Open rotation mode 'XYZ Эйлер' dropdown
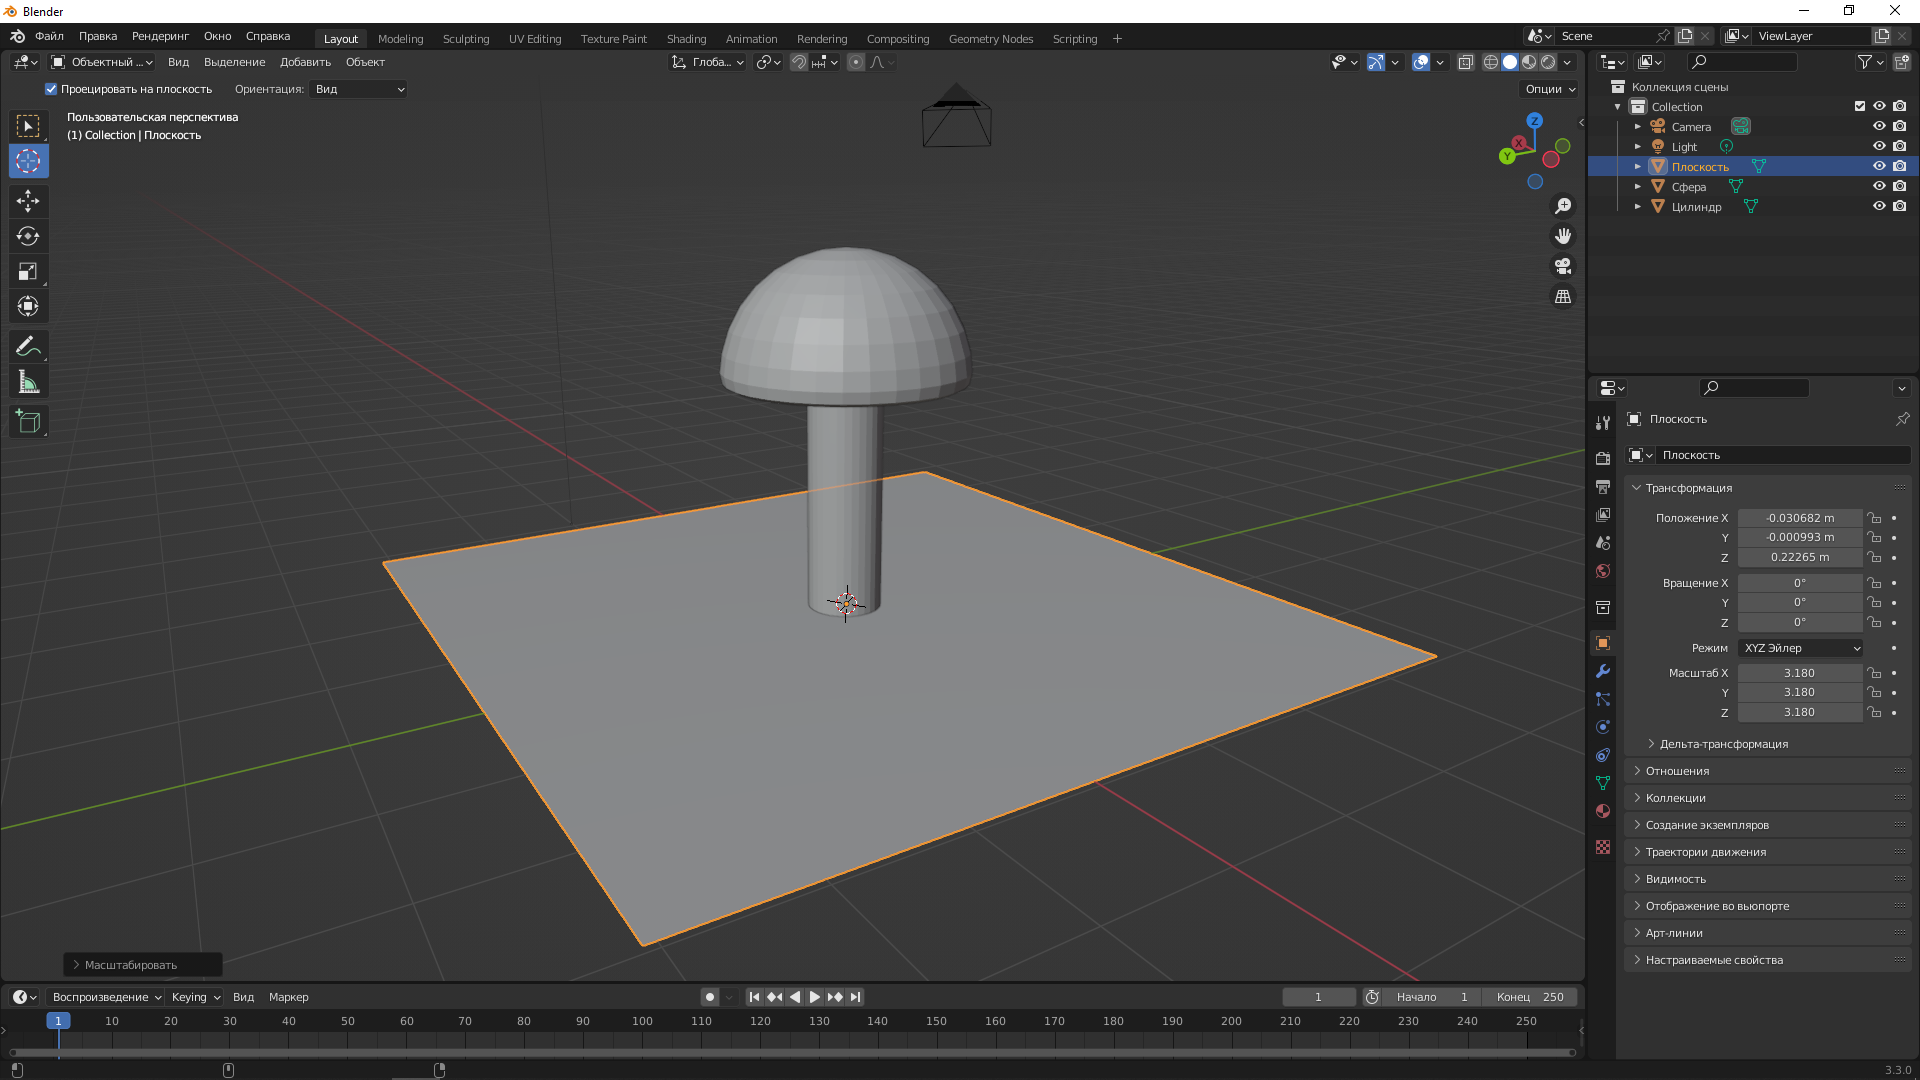1920x1080 pixels. tap(1800, 648)
